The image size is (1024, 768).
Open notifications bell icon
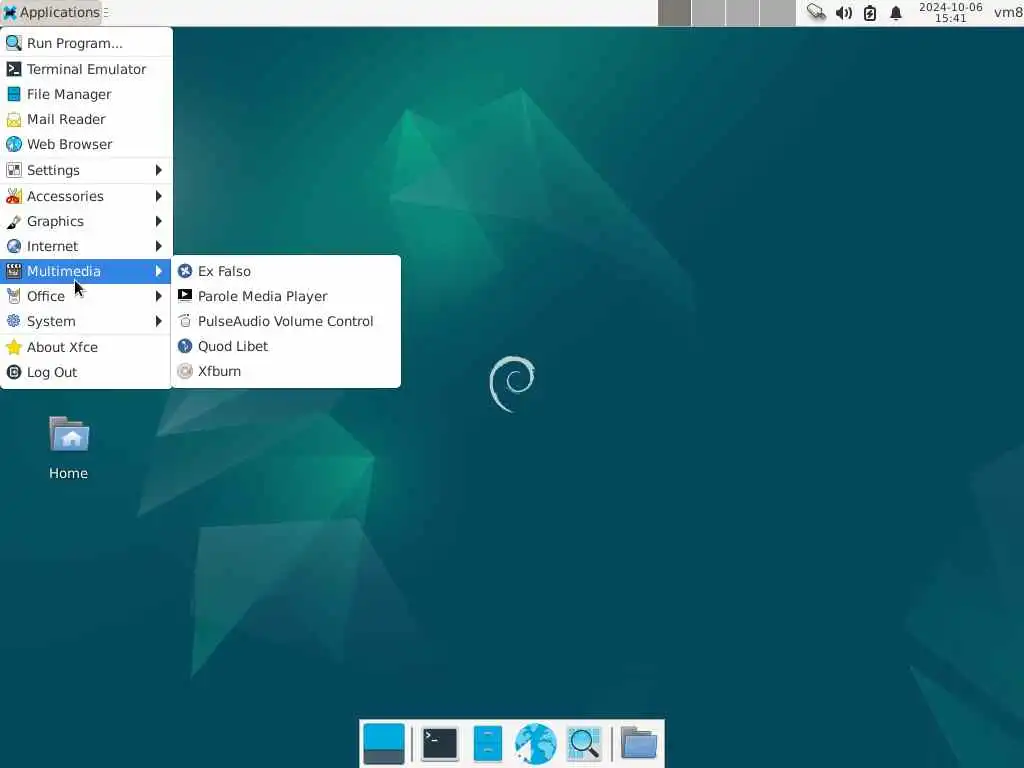coord(896,13)
